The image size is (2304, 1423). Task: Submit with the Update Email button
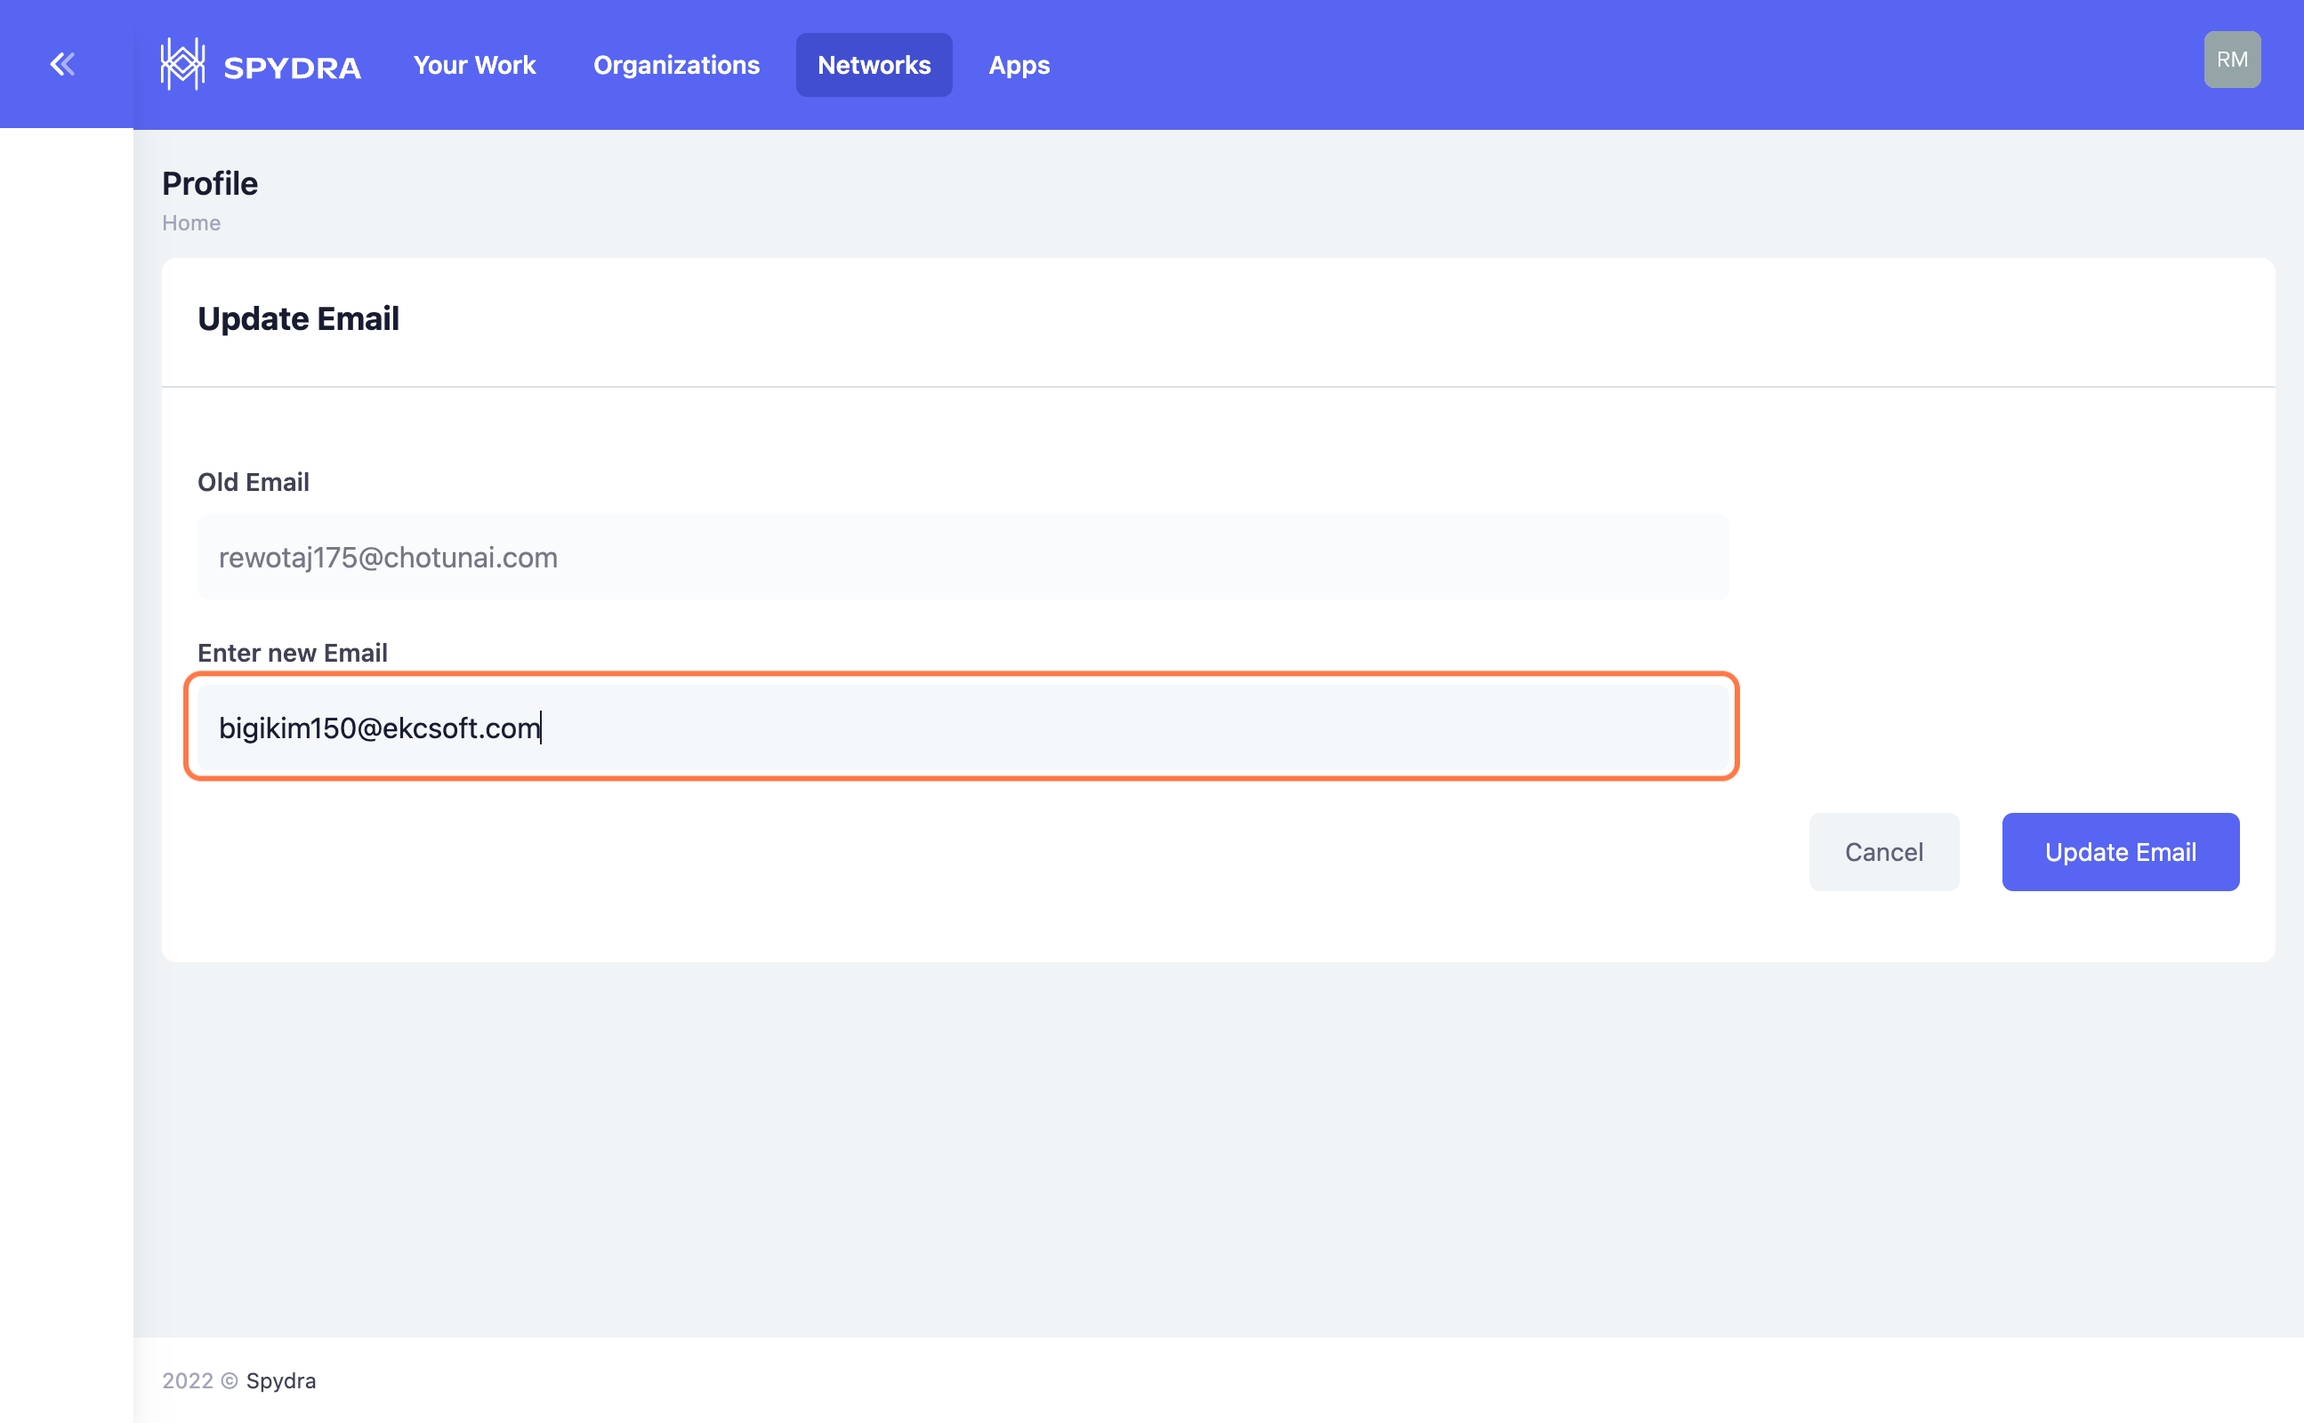(x=2119, y=852)
